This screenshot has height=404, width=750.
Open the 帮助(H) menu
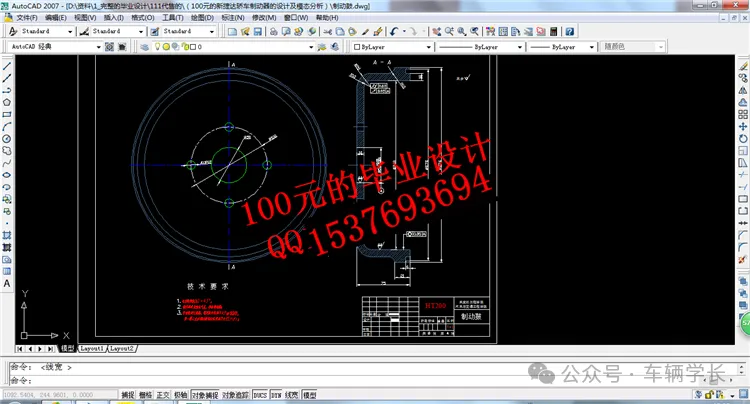327,18
